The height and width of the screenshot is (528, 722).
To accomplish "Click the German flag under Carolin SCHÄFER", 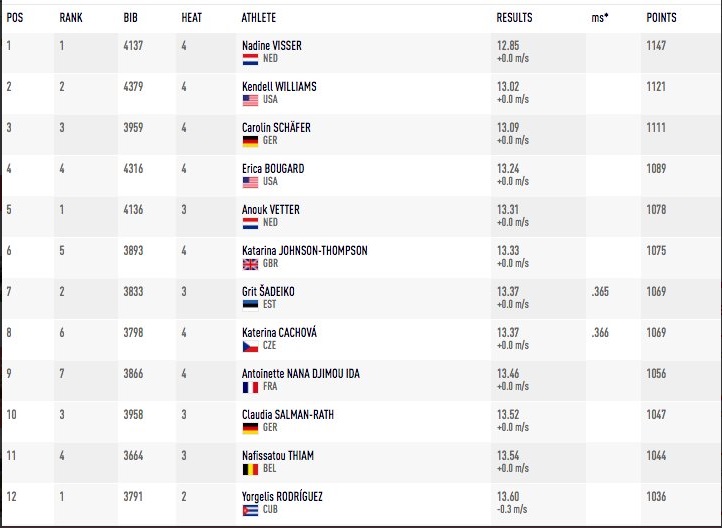I will point(250,141).
